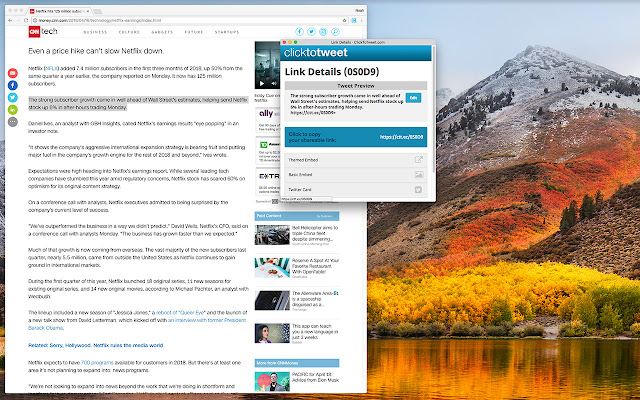Click the 700 programs link

coord(97,362)
